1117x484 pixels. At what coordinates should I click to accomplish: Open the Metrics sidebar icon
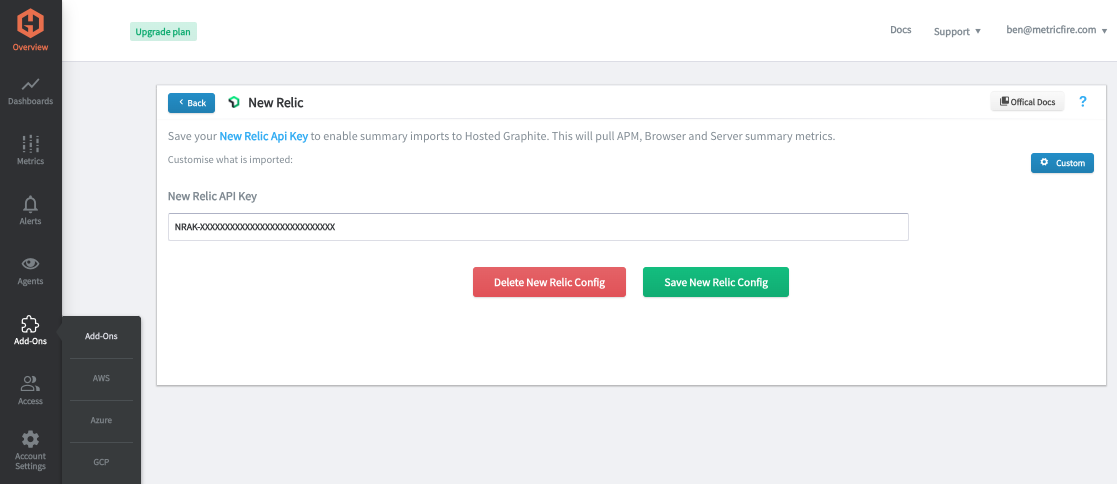(x=31, y=144)
